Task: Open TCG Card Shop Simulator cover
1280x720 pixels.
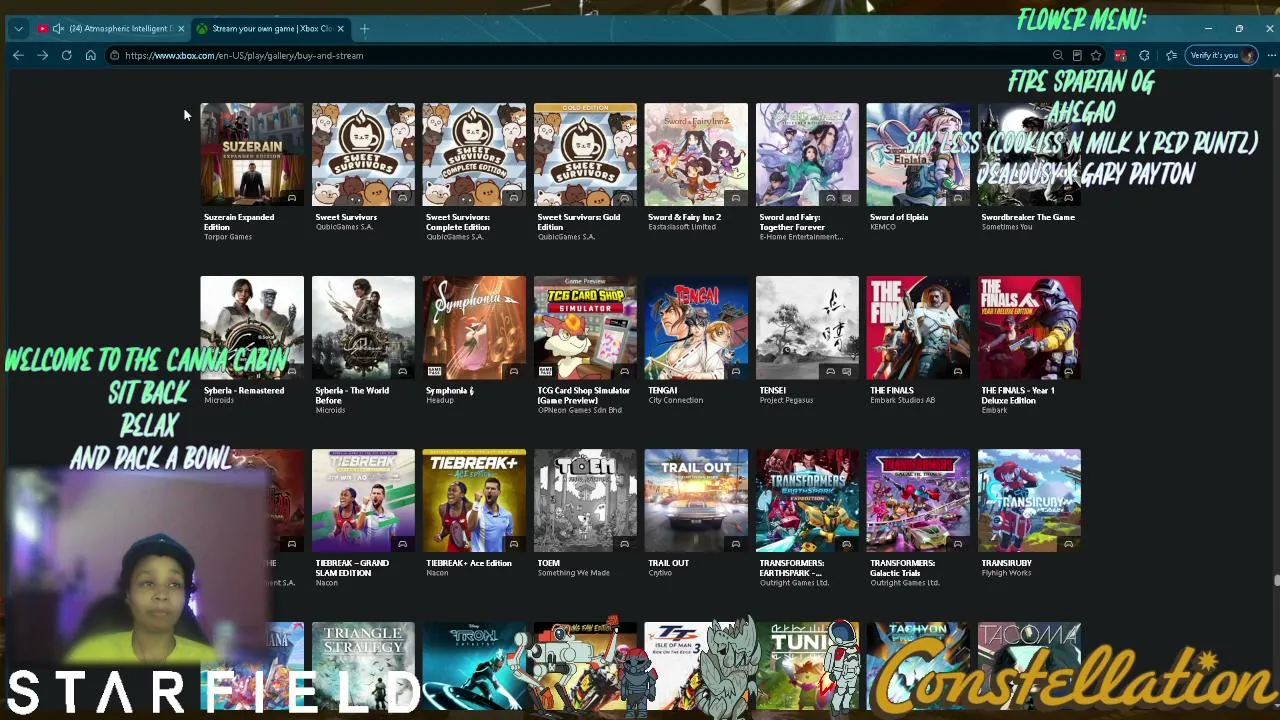Action: (x=585, y=328)
